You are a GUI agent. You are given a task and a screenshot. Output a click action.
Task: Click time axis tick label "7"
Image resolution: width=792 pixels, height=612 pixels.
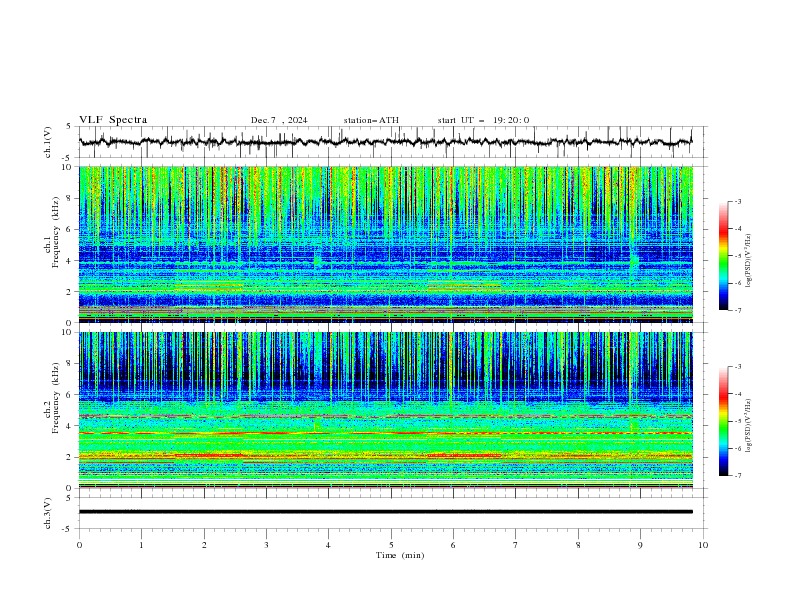[x=516, y=545]
